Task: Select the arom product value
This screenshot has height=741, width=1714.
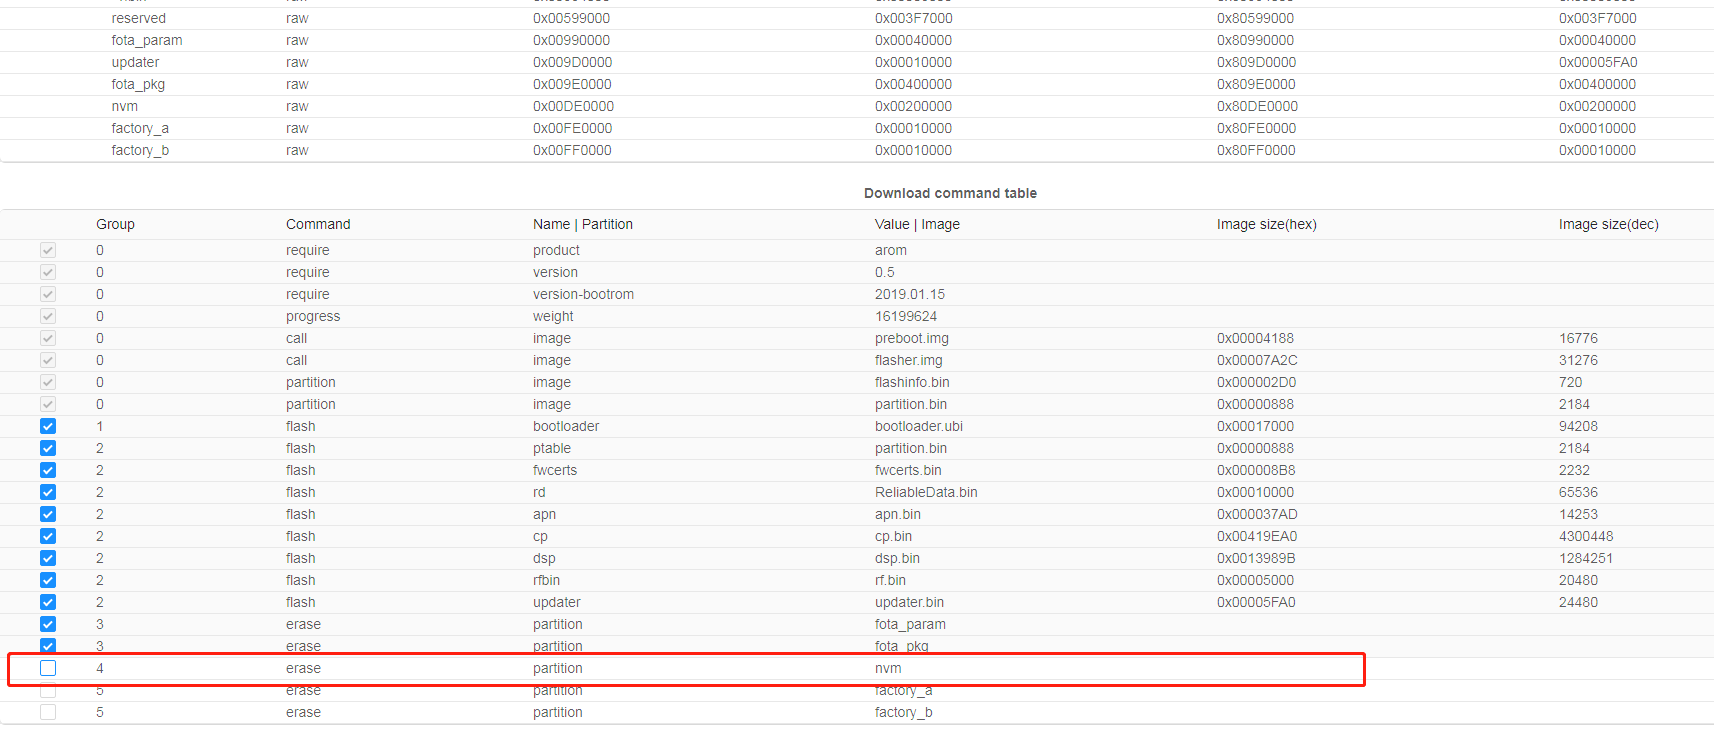Action: coord(891,250)
